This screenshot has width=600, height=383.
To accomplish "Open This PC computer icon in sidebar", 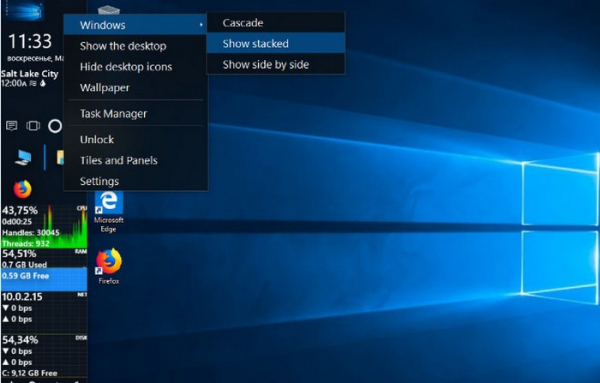I will [x=23, y=157].
